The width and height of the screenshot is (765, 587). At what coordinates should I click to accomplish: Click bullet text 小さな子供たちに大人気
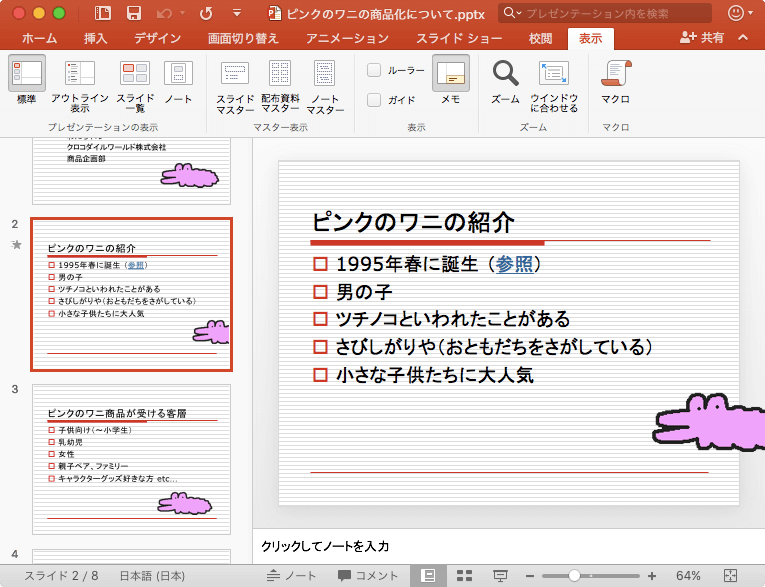(x=434, y=375)
